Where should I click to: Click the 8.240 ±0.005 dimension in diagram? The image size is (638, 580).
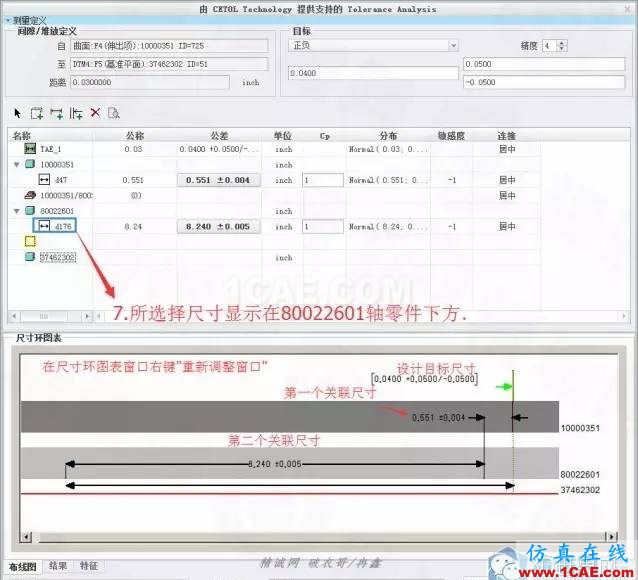[275, 464]
